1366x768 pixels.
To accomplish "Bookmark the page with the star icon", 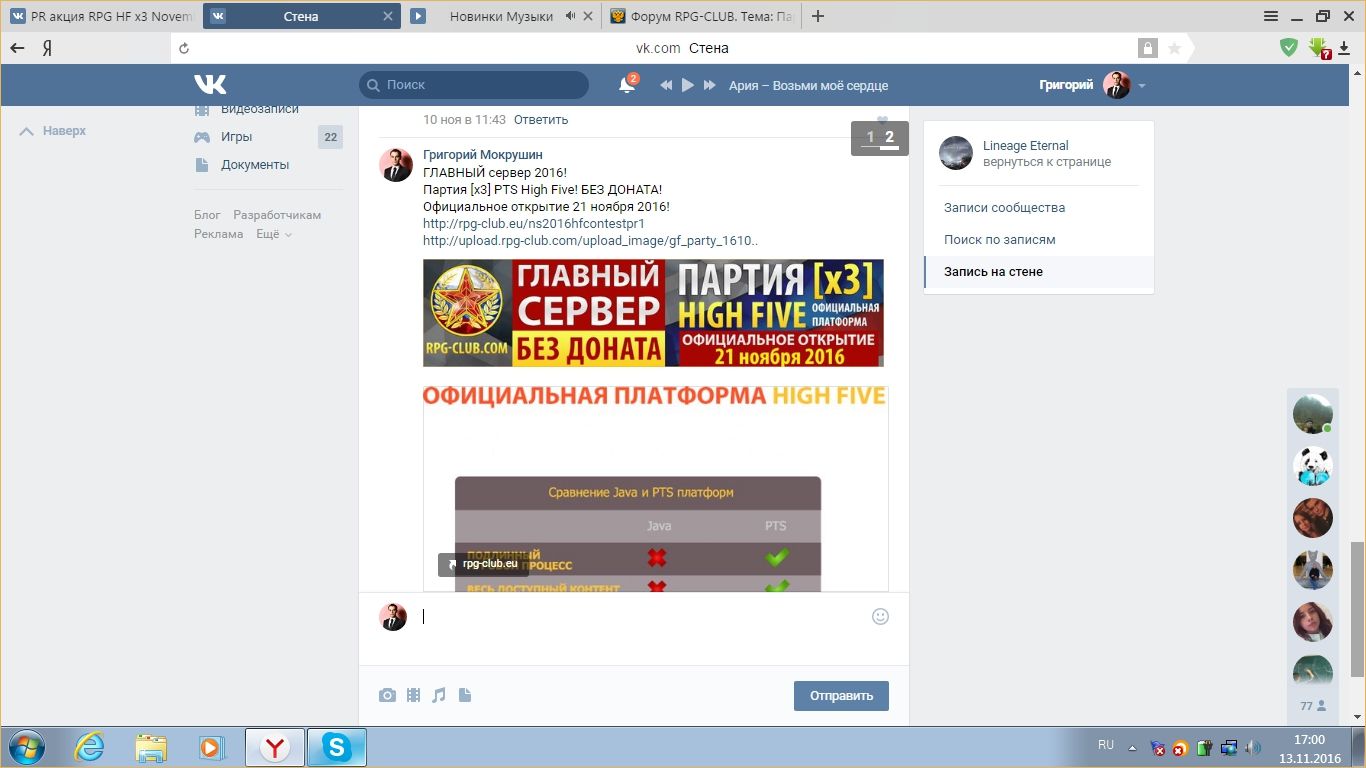I will pyautogui.click(x=1174, y=48).
